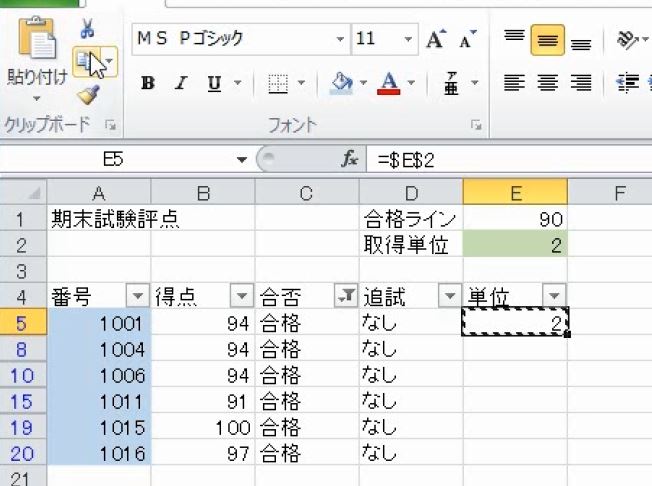Viewport: 652px width, 486px height.
Task: Open the Copy options dropdown arrow
Action: 109,62
